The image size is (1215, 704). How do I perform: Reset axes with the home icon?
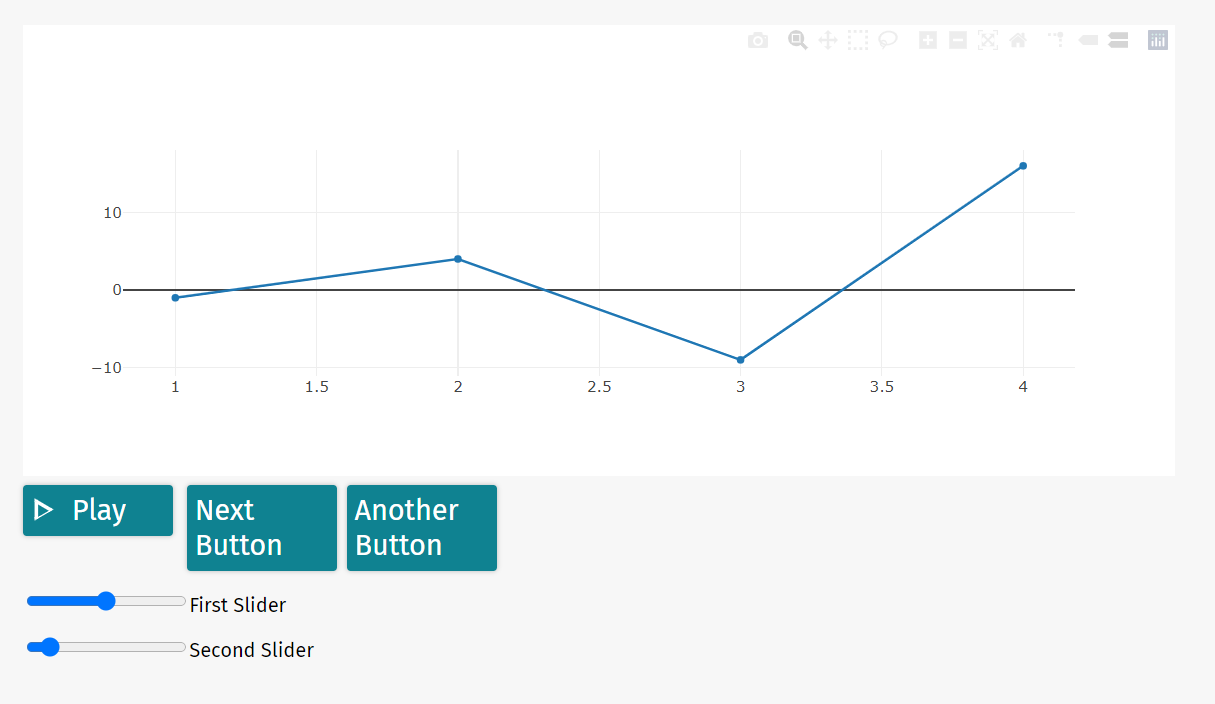tap(1018, 40)
